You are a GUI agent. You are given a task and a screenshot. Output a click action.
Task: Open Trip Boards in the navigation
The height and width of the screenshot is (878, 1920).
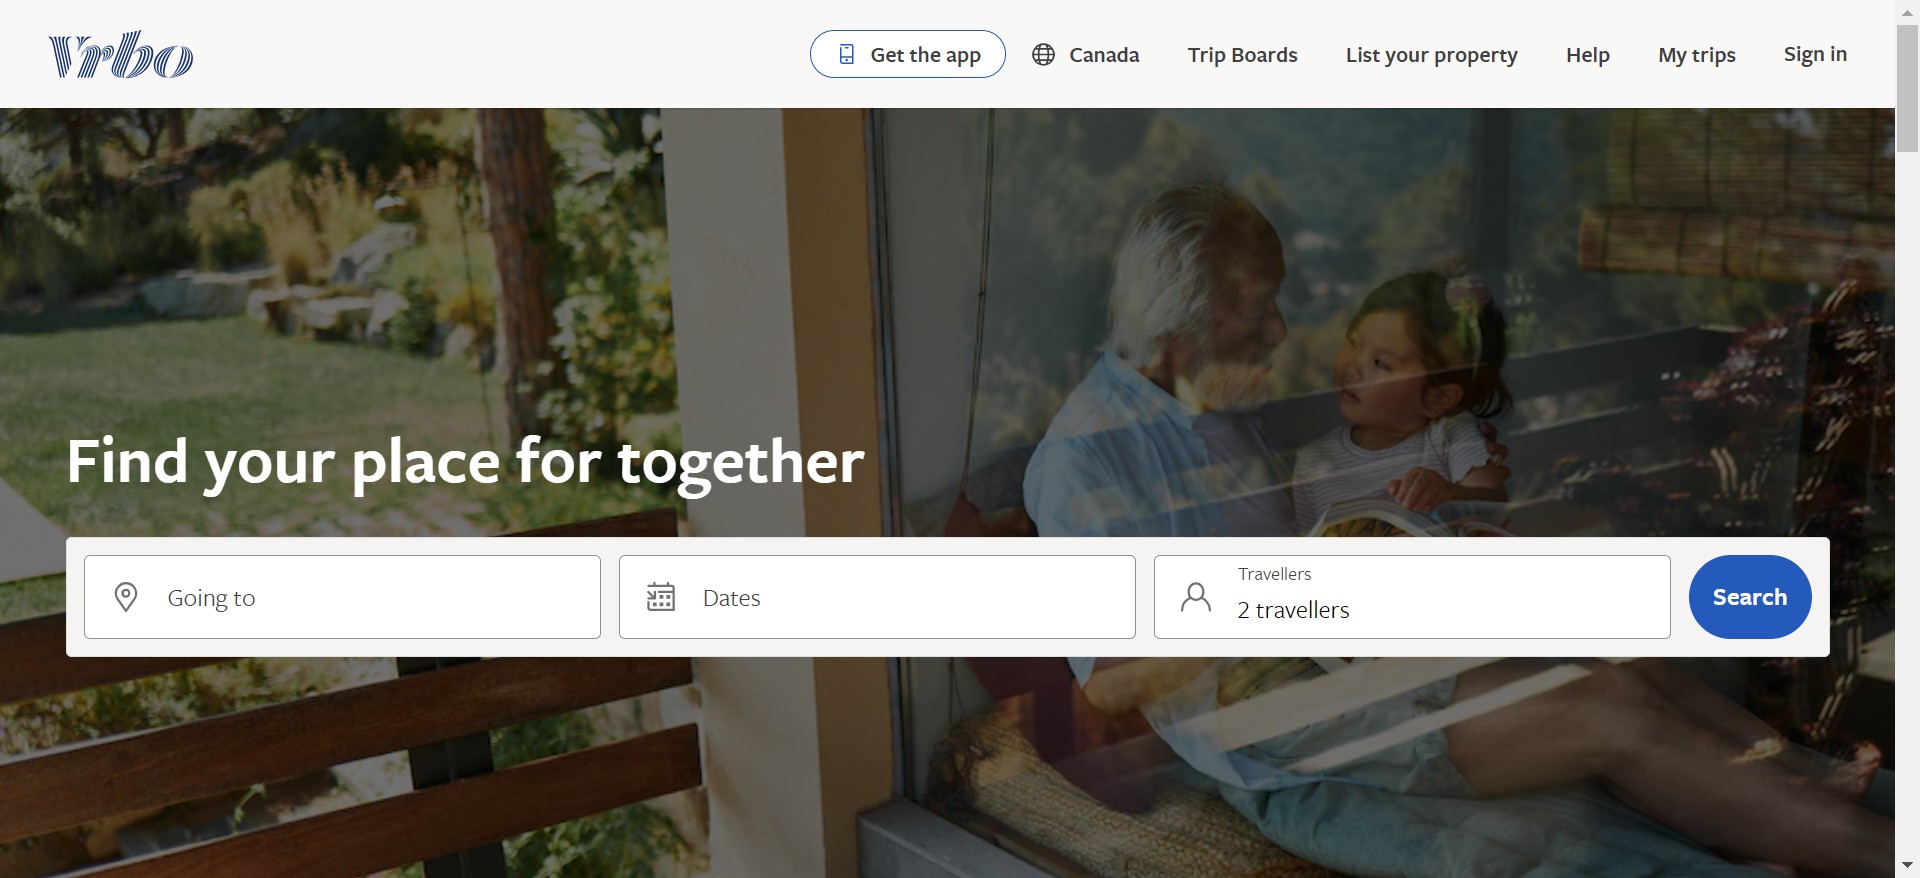click(x=1242, y=55)
